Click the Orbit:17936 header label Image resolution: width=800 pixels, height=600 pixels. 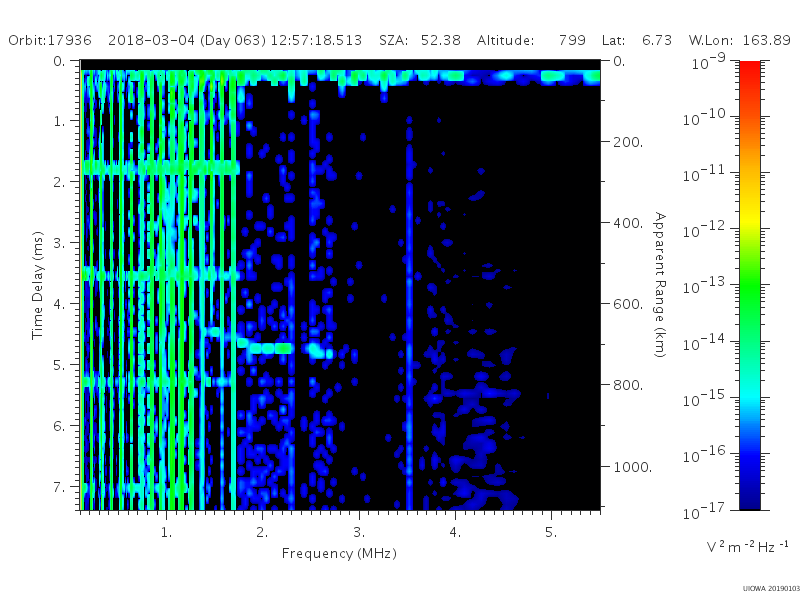click(50, 40)
